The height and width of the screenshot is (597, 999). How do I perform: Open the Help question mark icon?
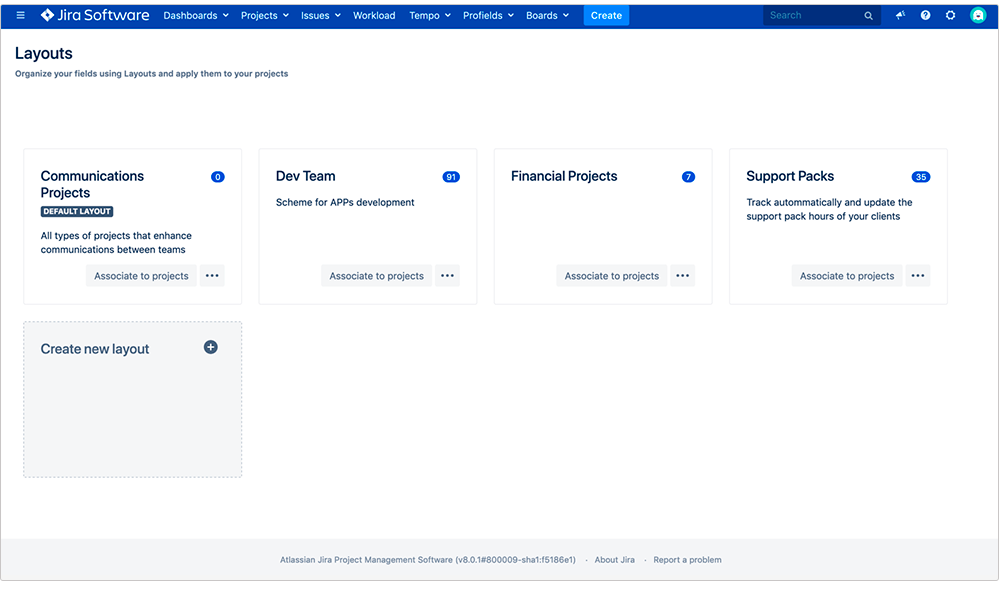(x=924, y=14)
